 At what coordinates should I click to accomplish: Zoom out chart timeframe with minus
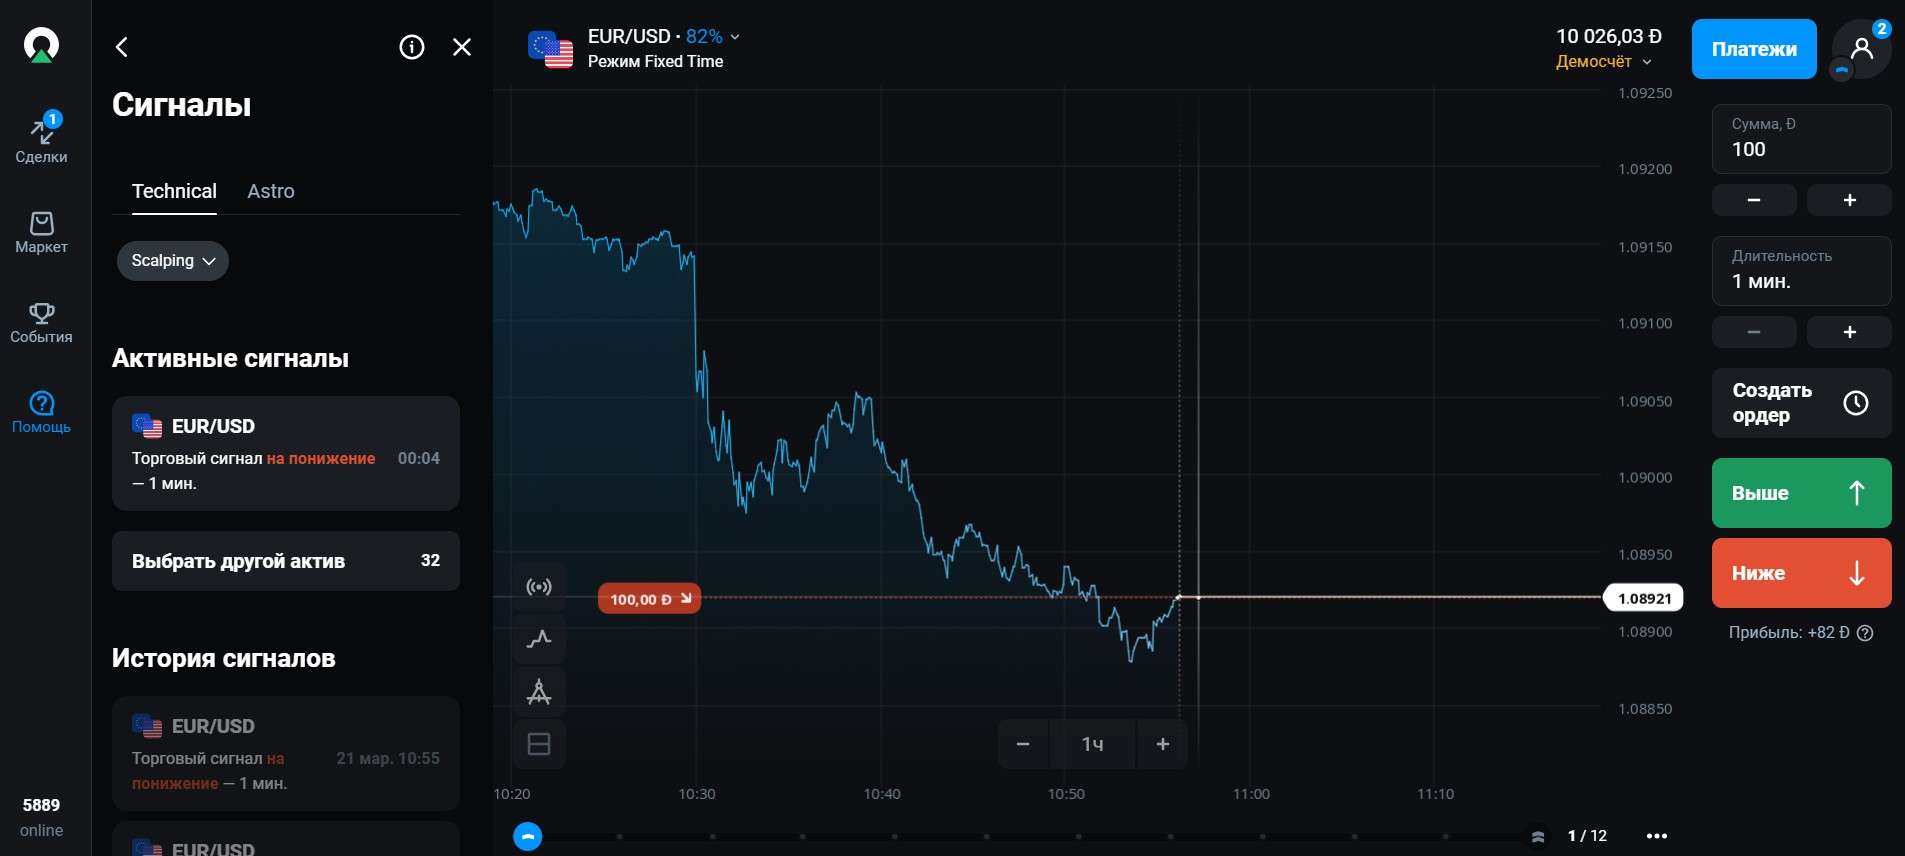[x=1023, y=744]
